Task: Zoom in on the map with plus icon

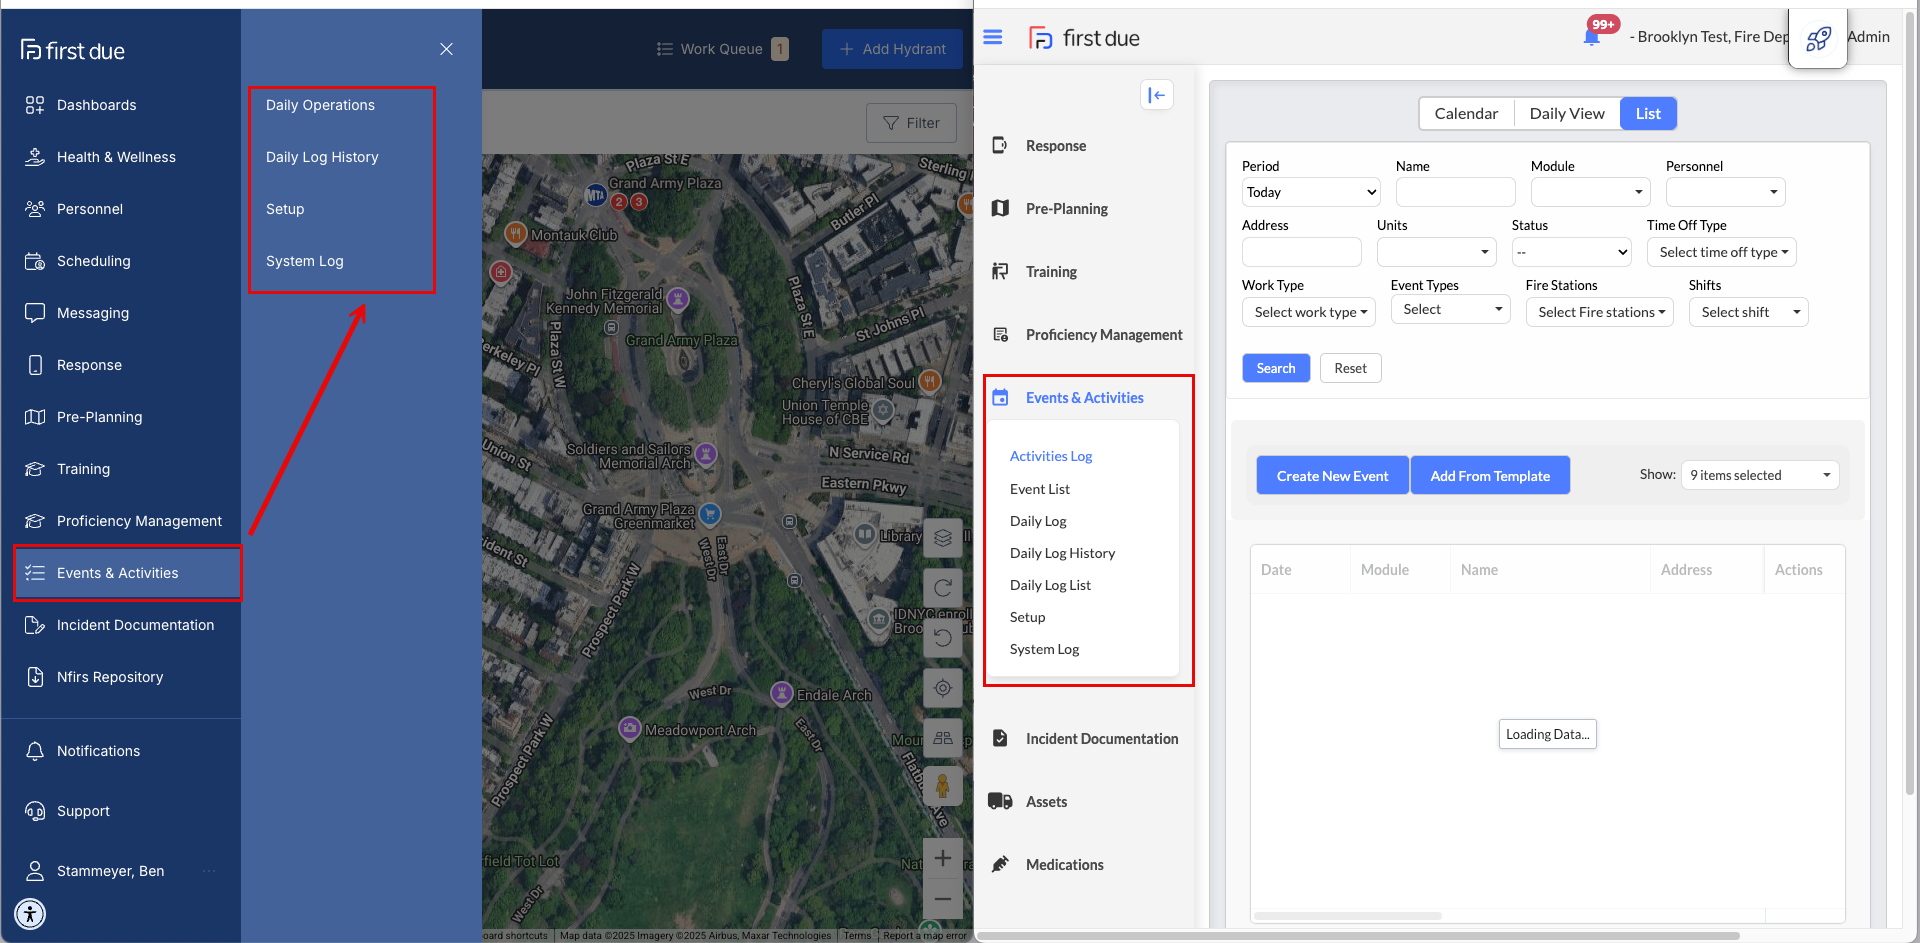Action: click(x=942, y=858)
